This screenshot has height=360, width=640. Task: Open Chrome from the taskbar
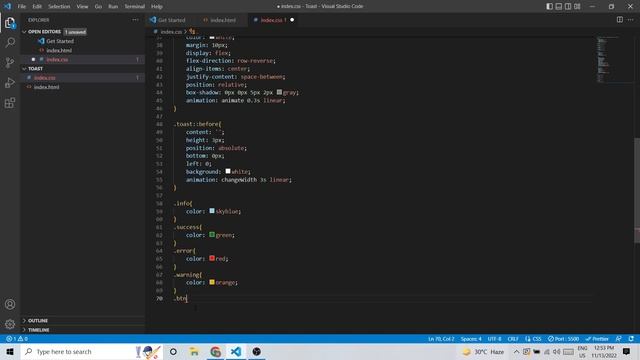216,352
